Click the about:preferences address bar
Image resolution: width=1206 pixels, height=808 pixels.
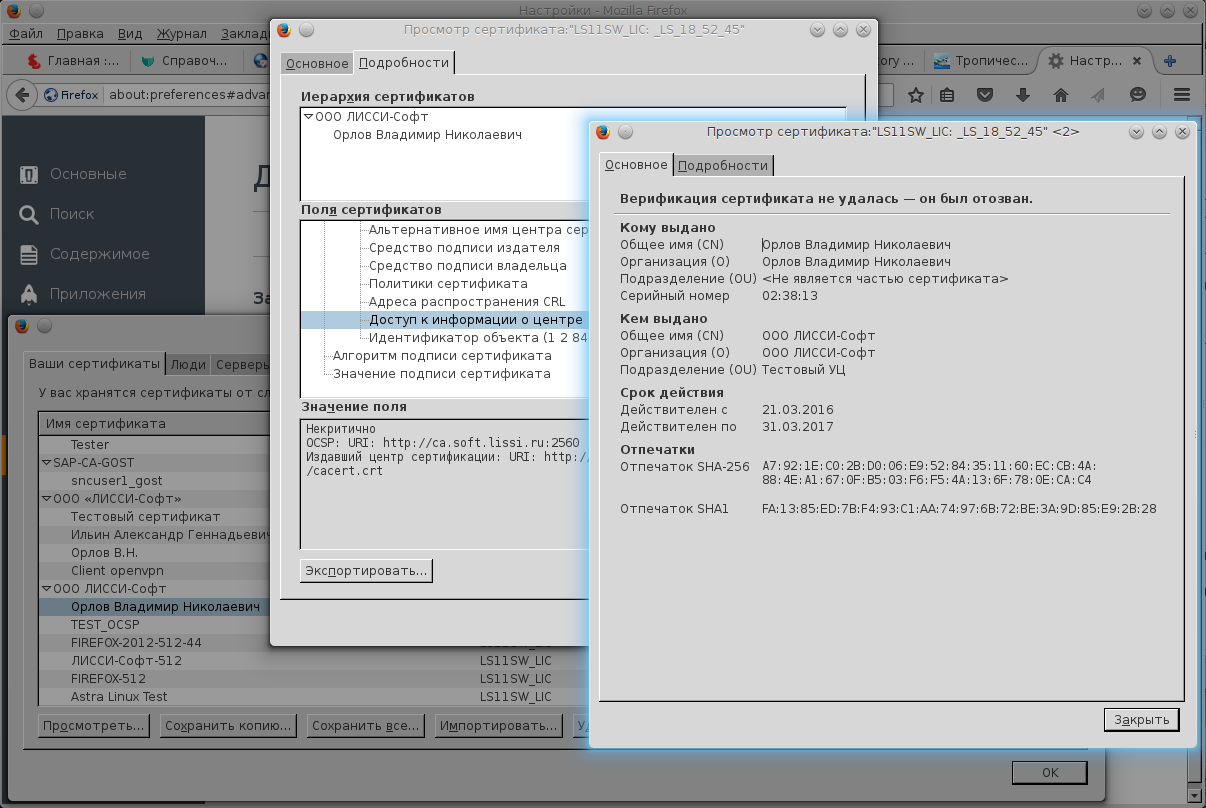(x=190, y=95)
